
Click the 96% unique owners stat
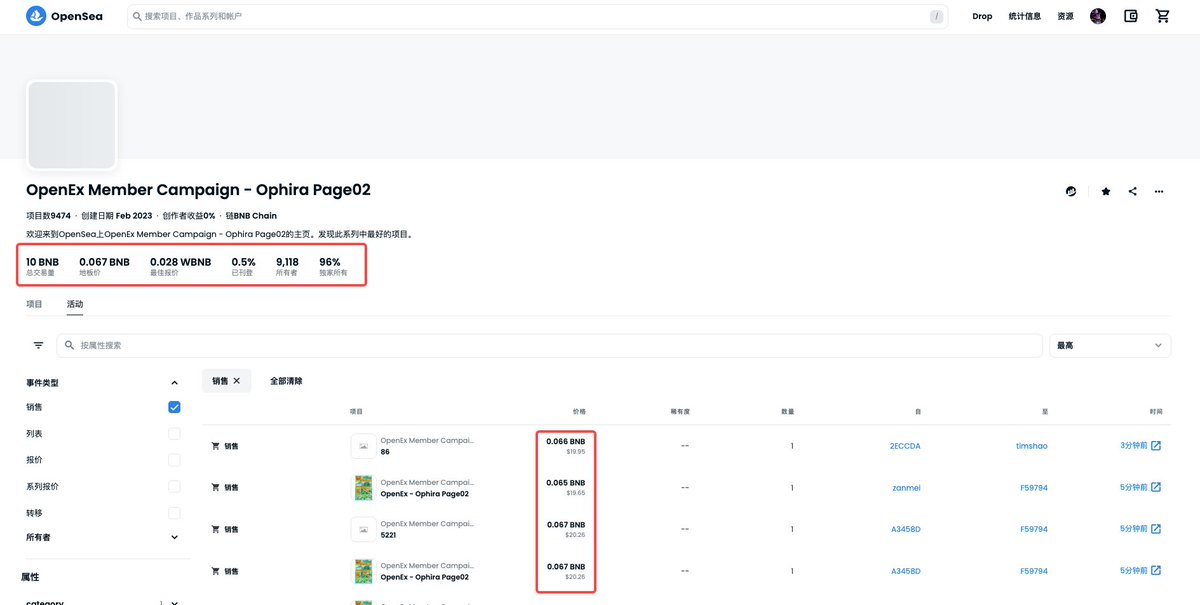(333, 266)
